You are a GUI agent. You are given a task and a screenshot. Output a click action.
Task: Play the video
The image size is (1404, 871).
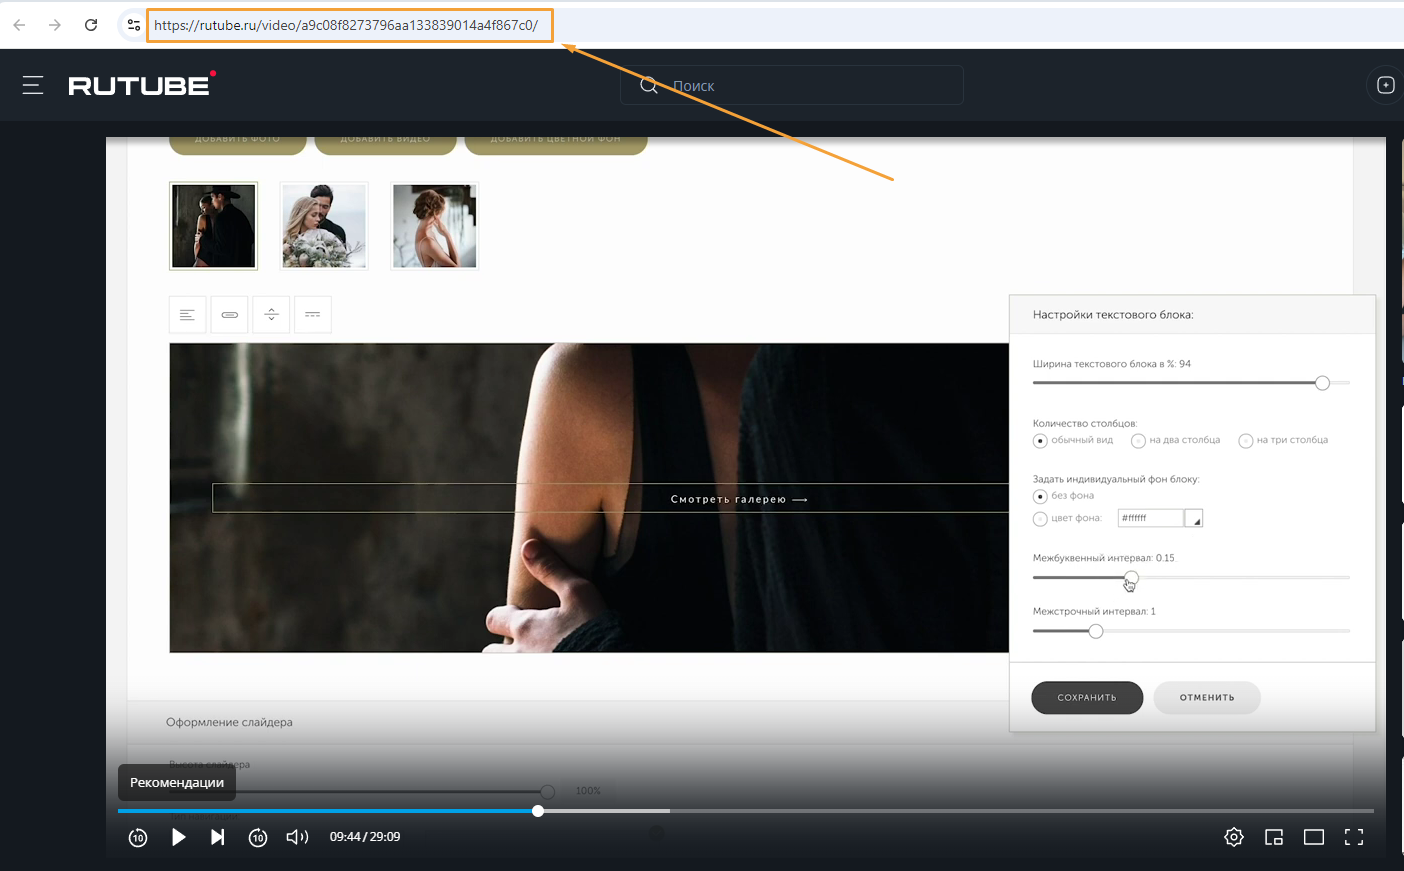pos(178,837)
